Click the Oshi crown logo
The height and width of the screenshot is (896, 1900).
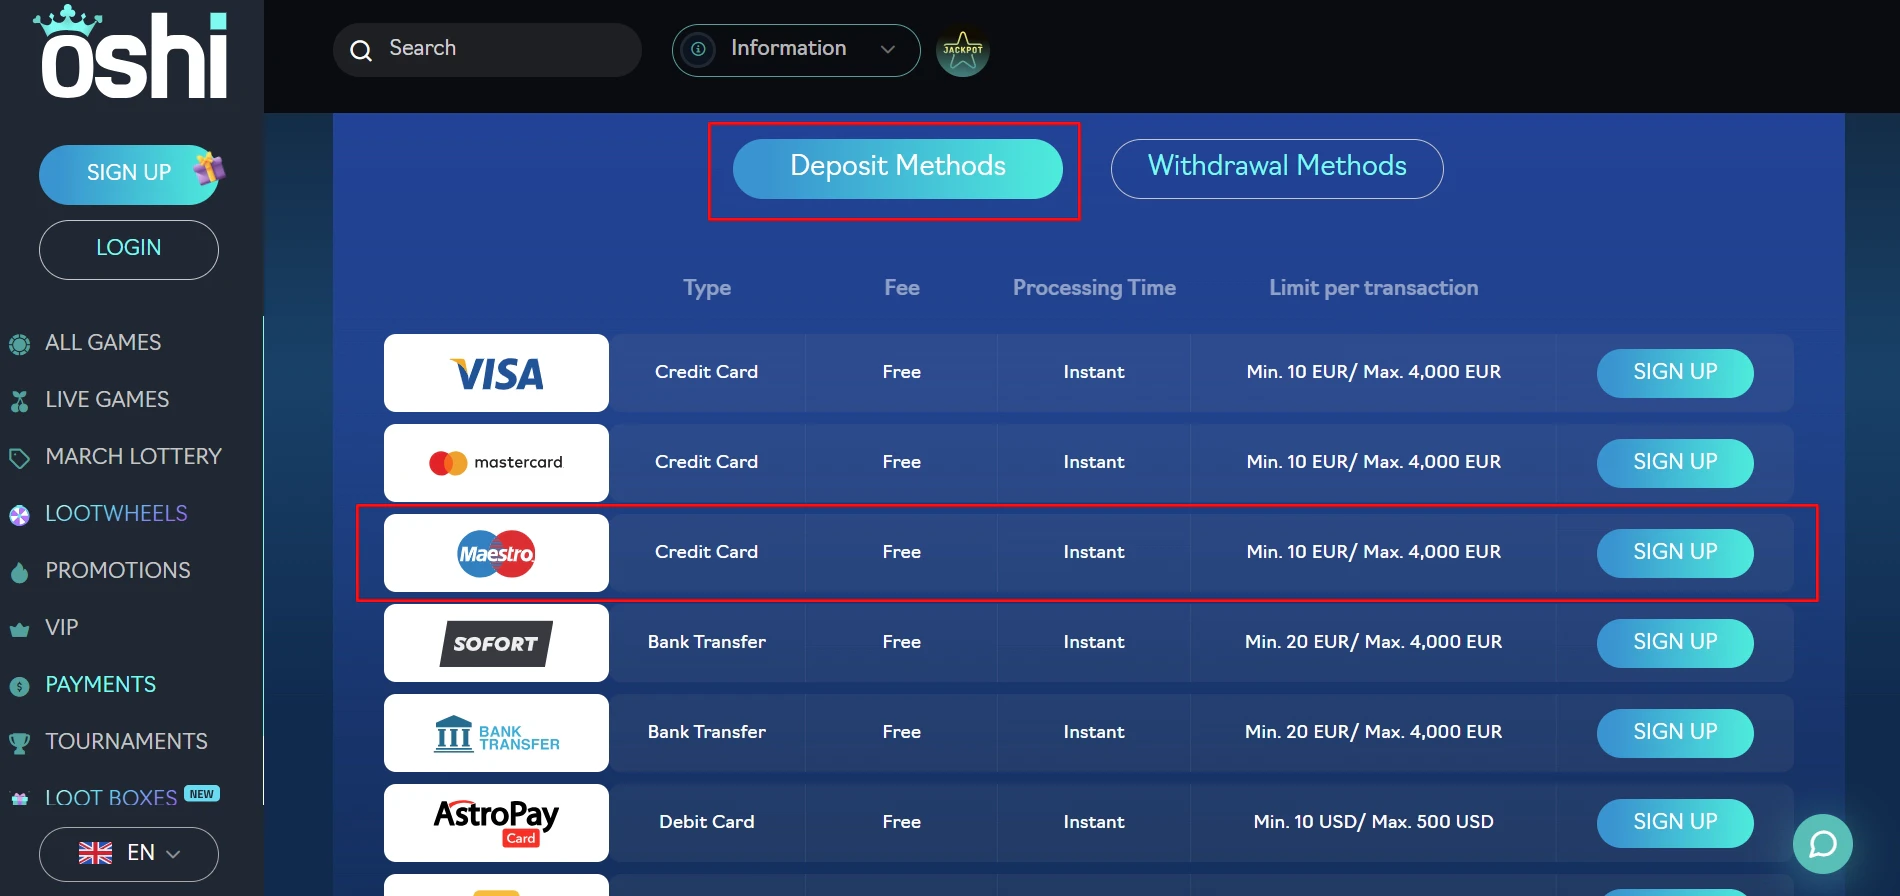(133, 52)
